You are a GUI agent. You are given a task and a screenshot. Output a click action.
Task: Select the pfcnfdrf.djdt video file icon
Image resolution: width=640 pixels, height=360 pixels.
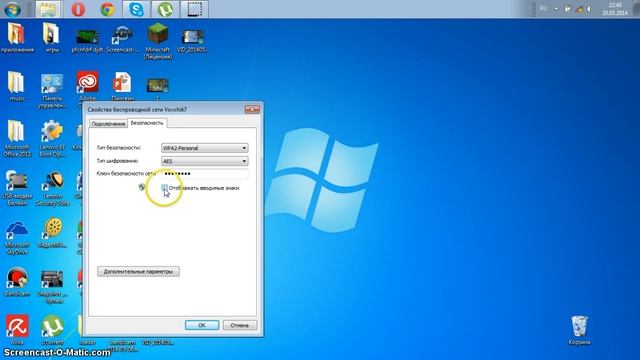tap(87, 41)
